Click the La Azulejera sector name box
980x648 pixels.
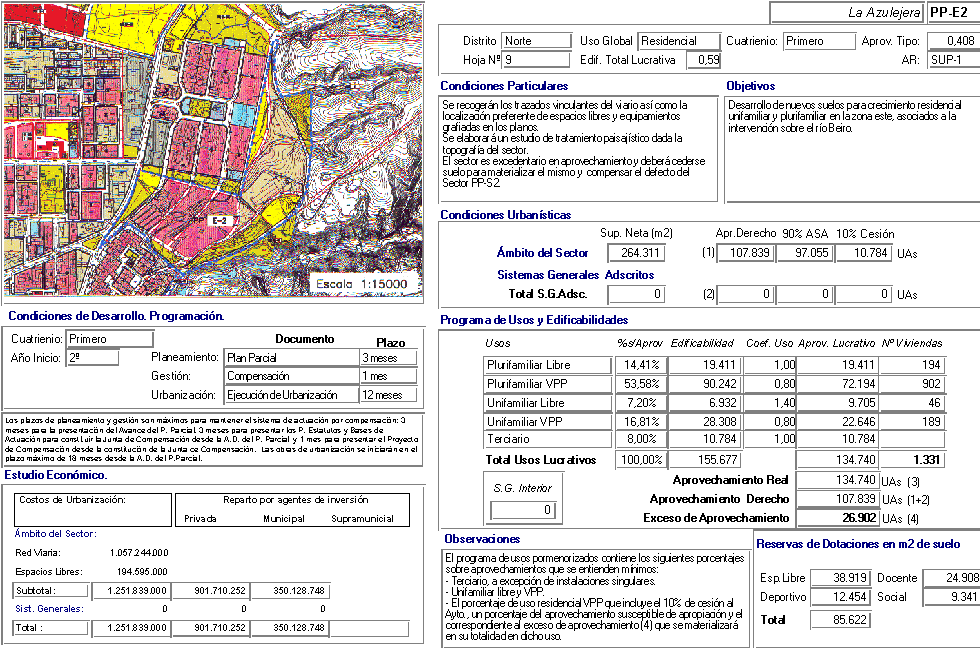click(x=845, y=13)
